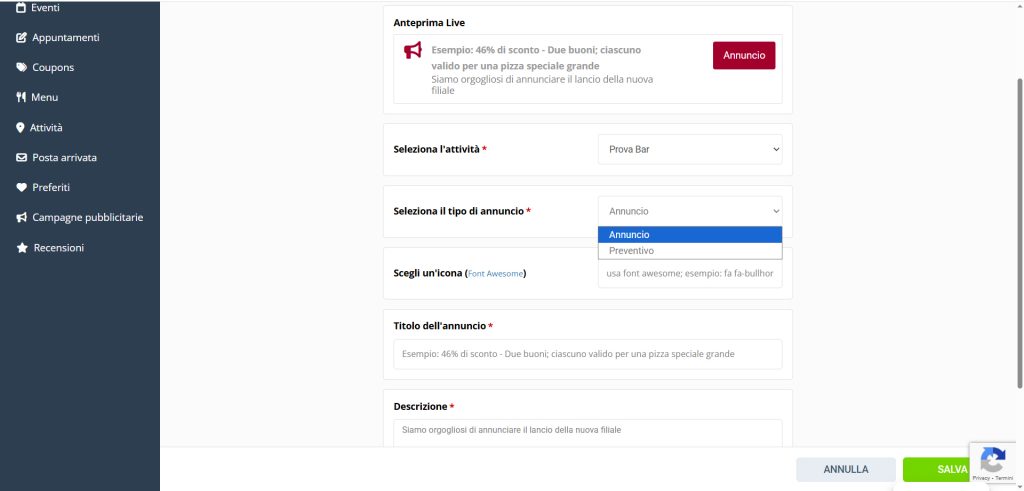The width and height of the screenshot is (1024, 491).
Task: Click the tag icon beside Coupons
Action: tap(22, 68)
